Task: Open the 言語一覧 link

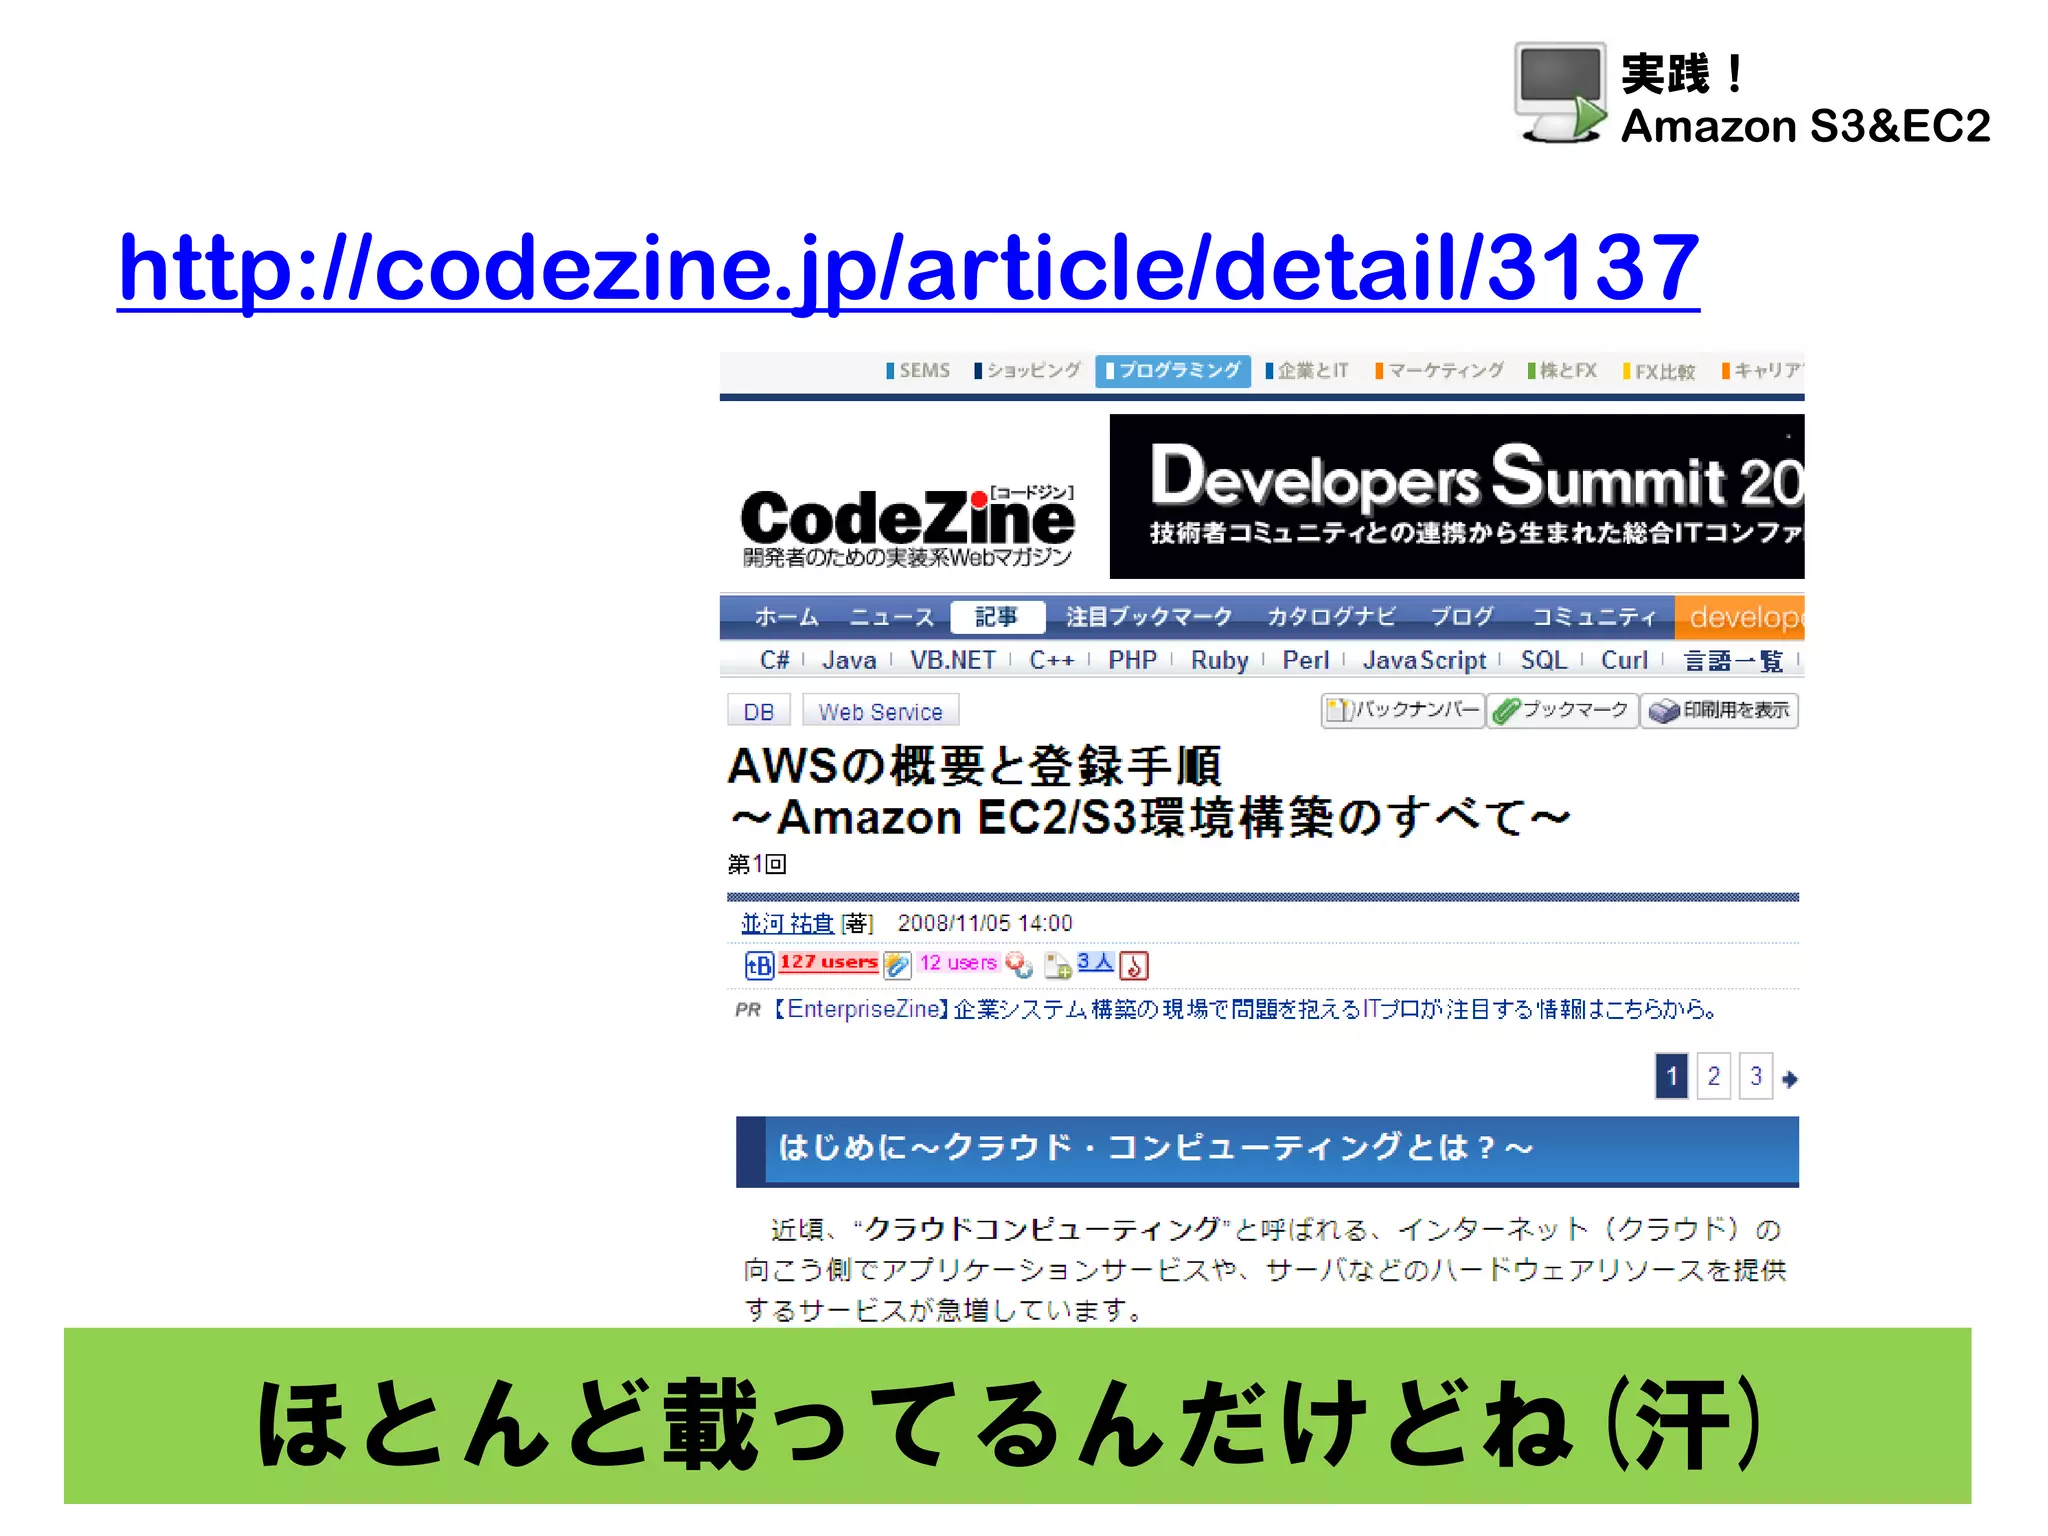Action: point(1733,661)
